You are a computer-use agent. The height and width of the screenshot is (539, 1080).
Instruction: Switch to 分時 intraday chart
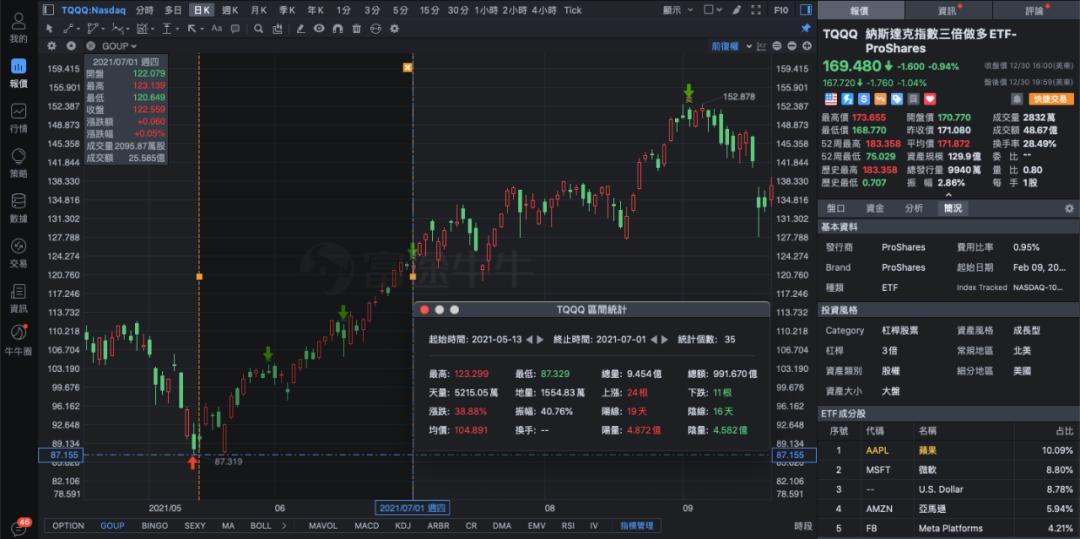(145, 10)
